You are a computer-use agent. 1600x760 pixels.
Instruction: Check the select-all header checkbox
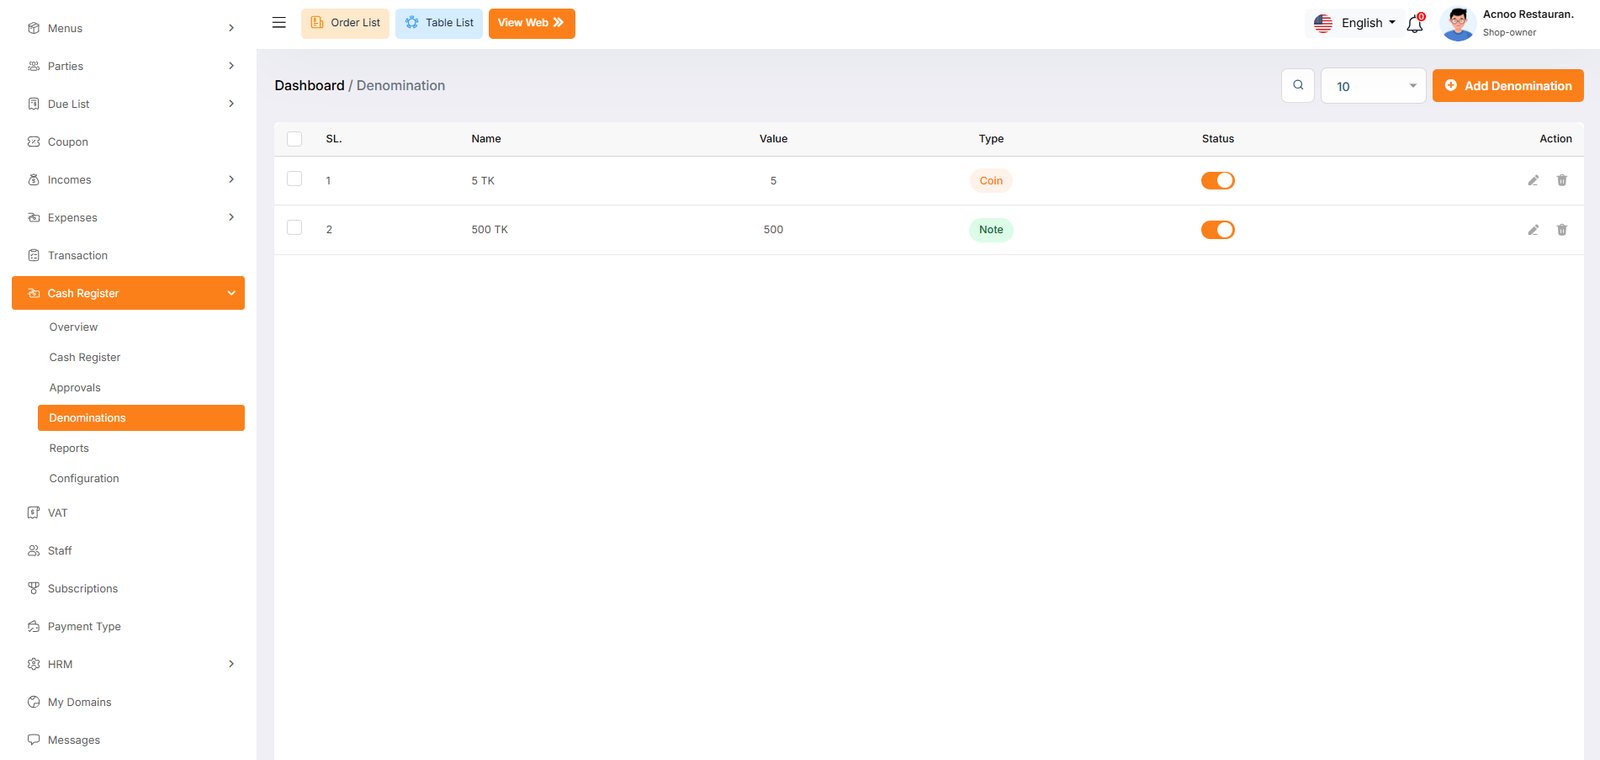pos(294,139)
